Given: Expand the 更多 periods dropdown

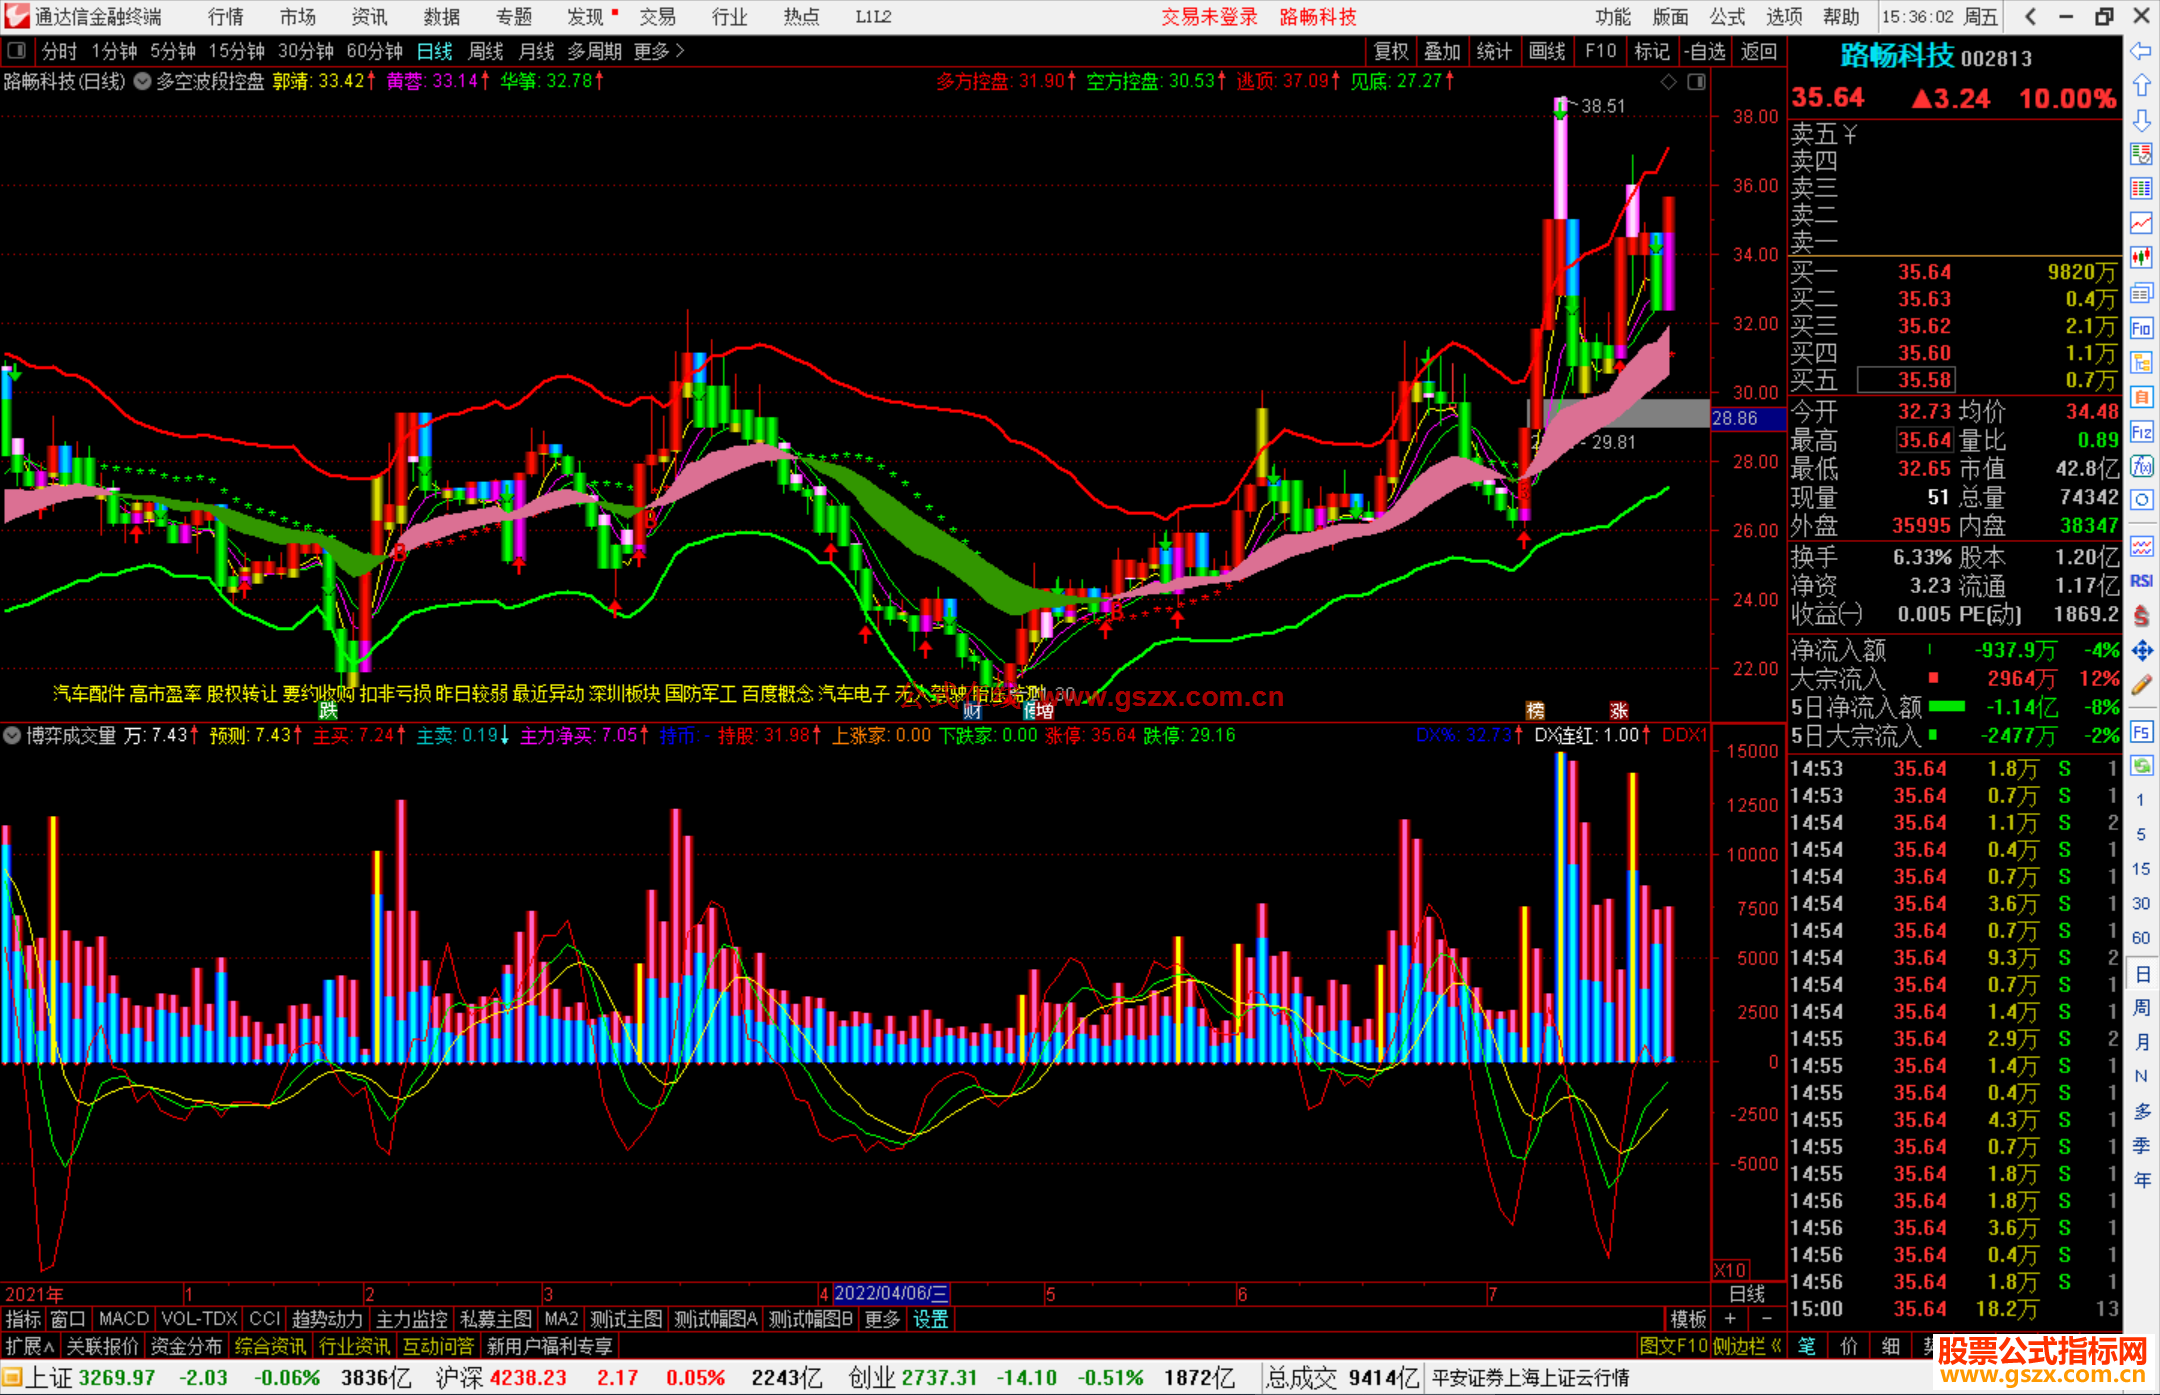Looking at the screenshot, I should (659, 51).
